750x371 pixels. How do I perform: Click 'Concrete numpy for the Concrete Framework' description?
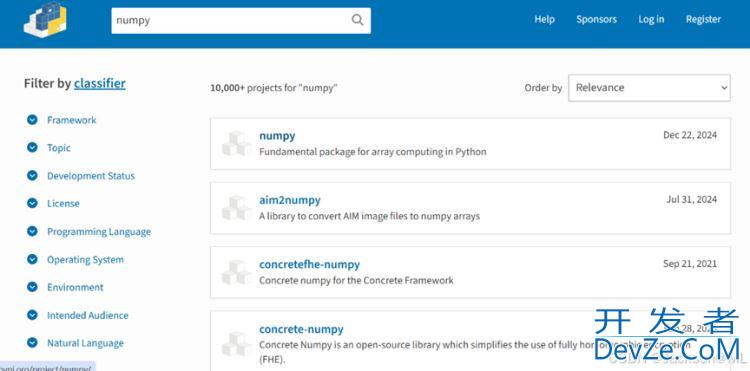click(356, 280)
